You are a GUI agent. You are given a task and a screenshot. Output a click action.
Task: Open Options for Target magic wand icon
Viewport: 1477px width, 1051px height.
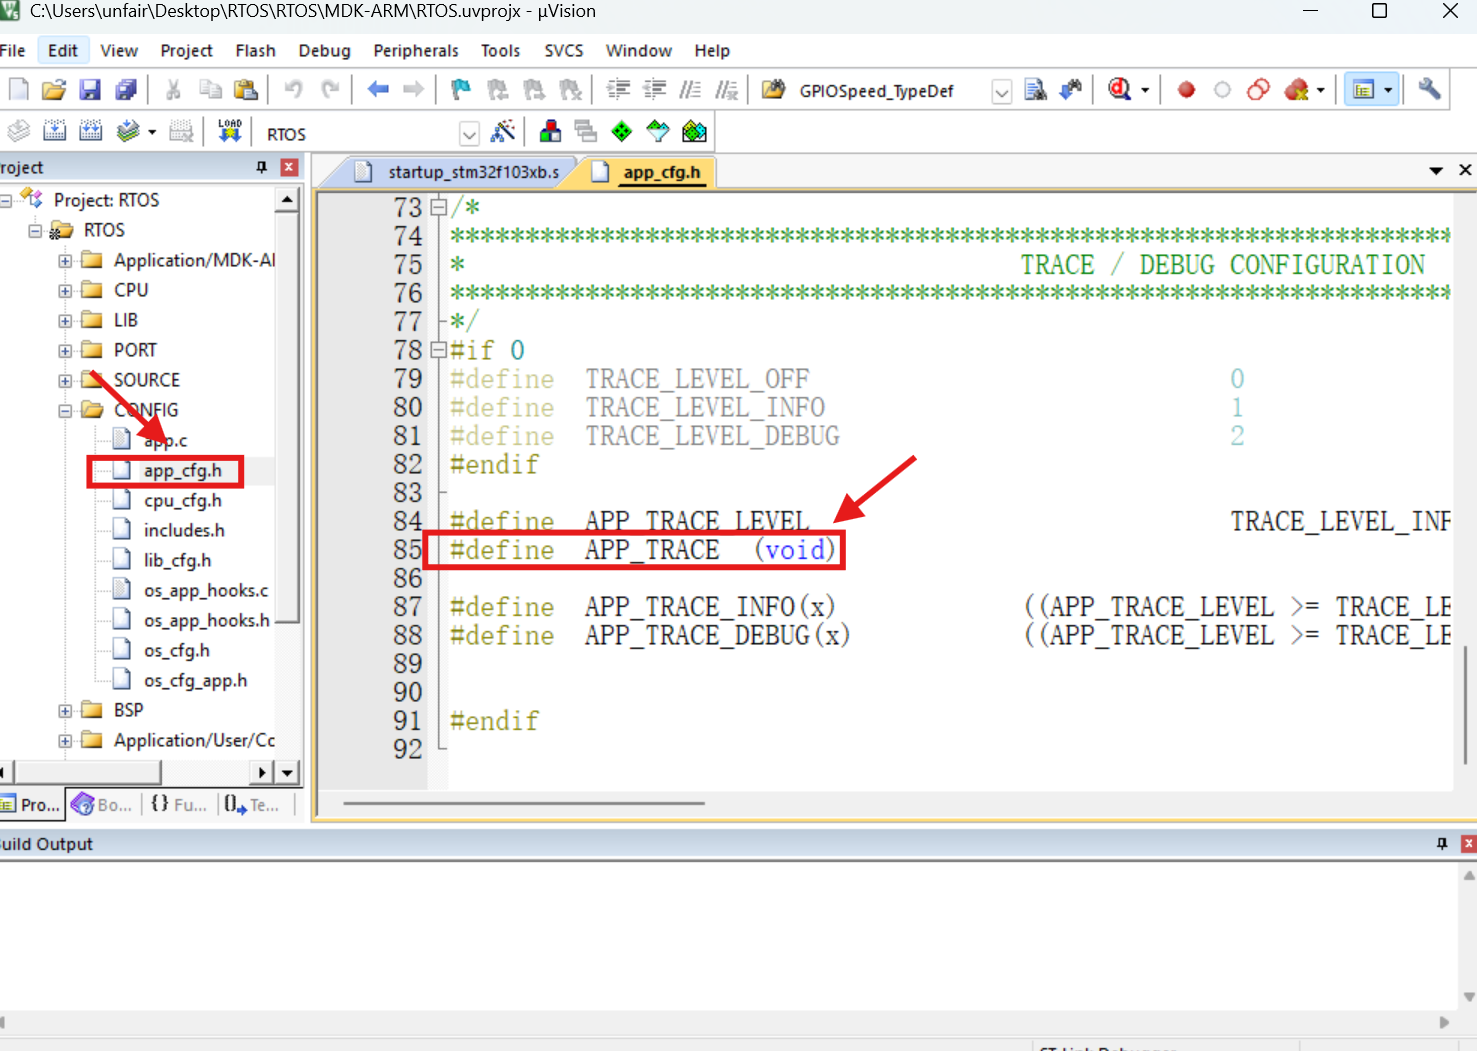click(x=504, y=131)
